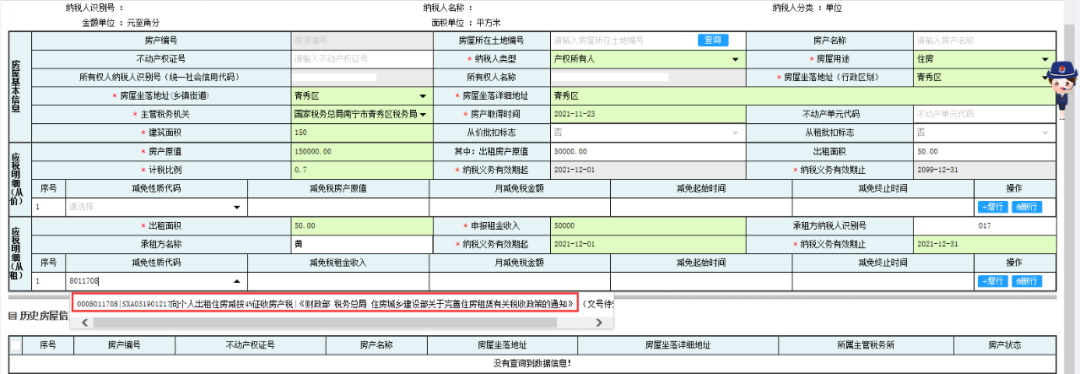Screen dimensions: 1080x374
Task: Click the 纳税人分类：单位 text
Action: (807, 8)
